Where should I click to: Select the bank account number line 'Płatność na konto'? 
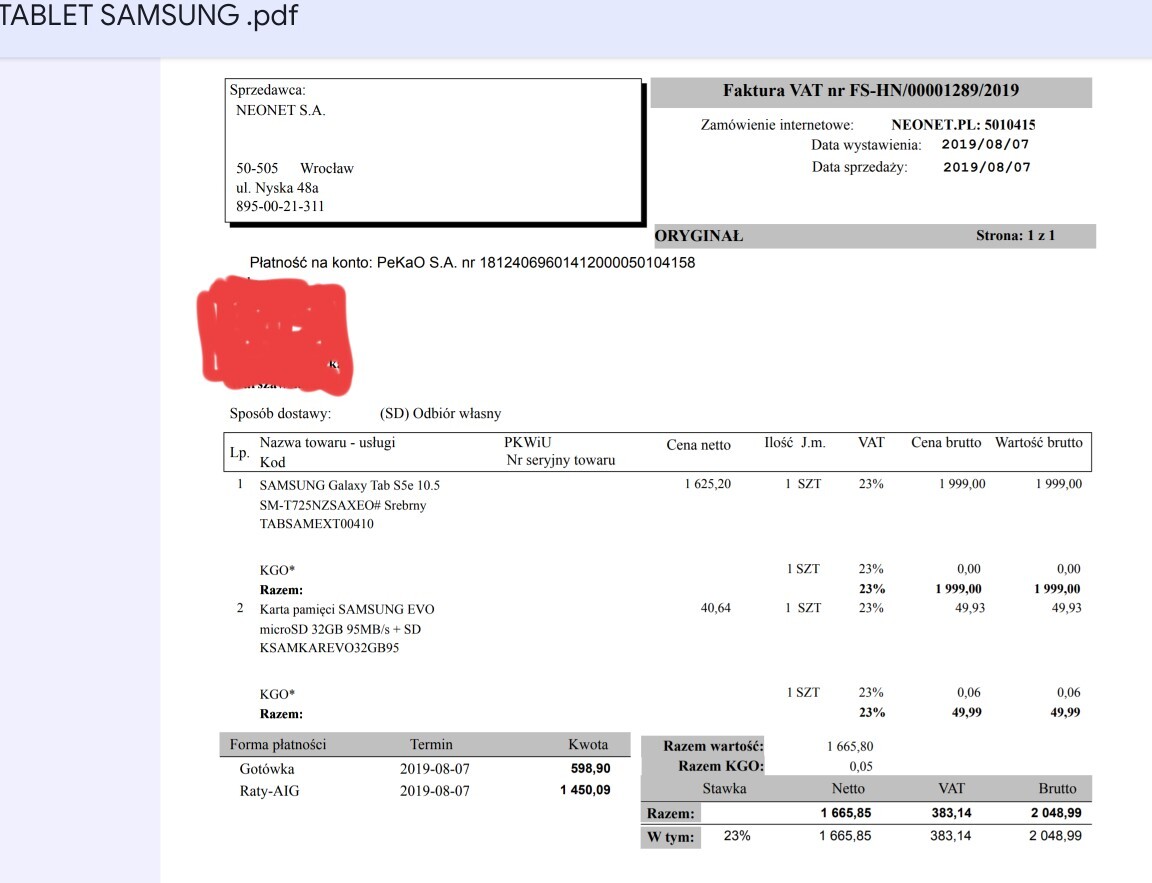(472, 262)
